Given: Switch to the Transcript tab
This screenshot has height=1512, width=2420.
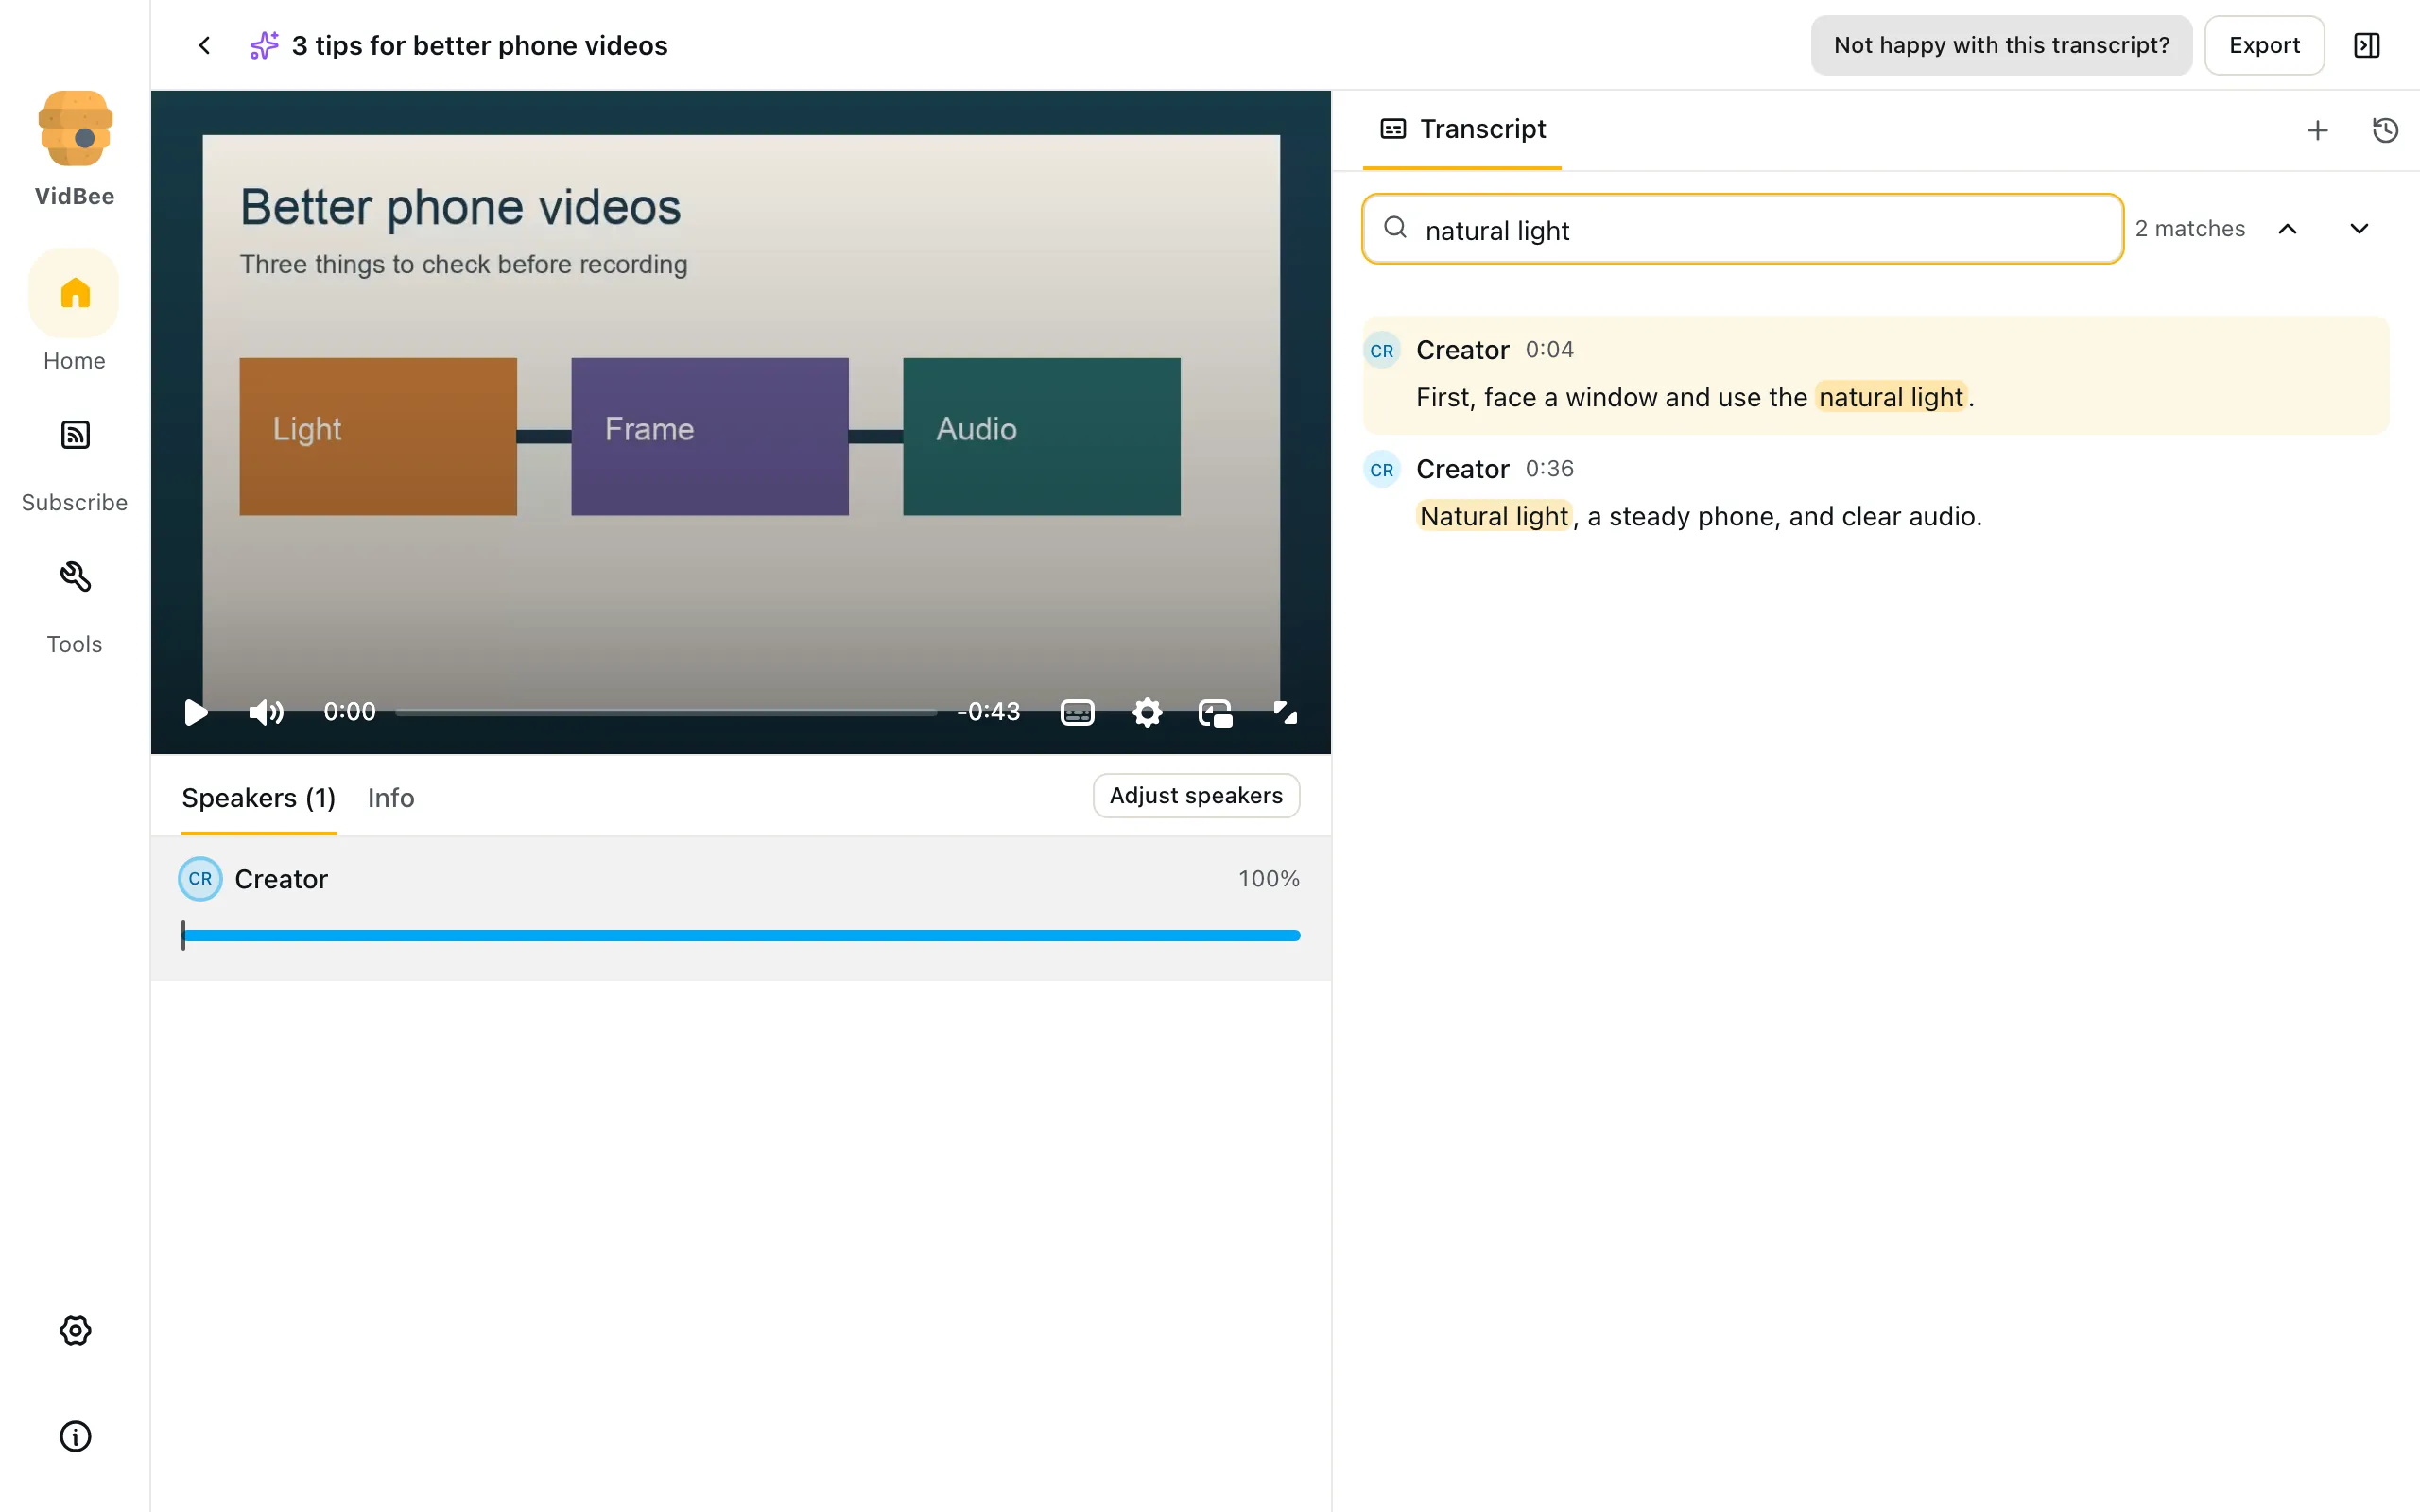Looking at the screenshot, I should tap(1462, 129).
